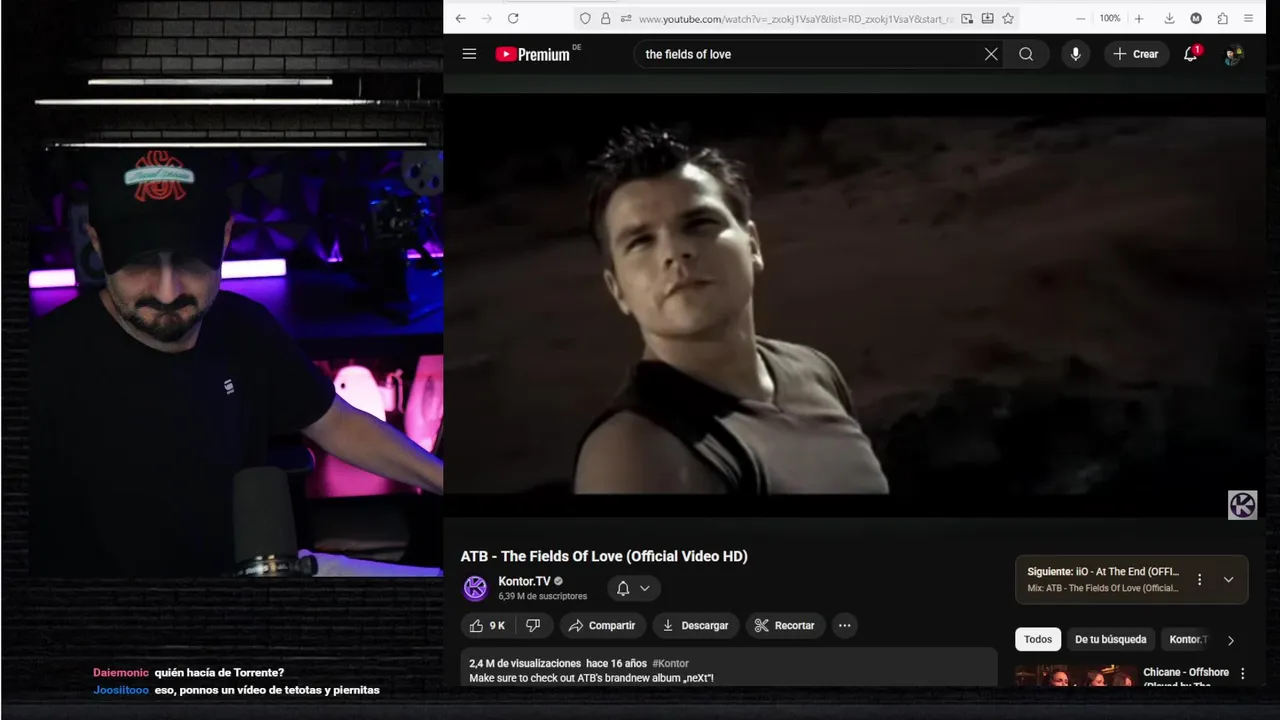Show next filter chips arrow

coord(1231,640)
